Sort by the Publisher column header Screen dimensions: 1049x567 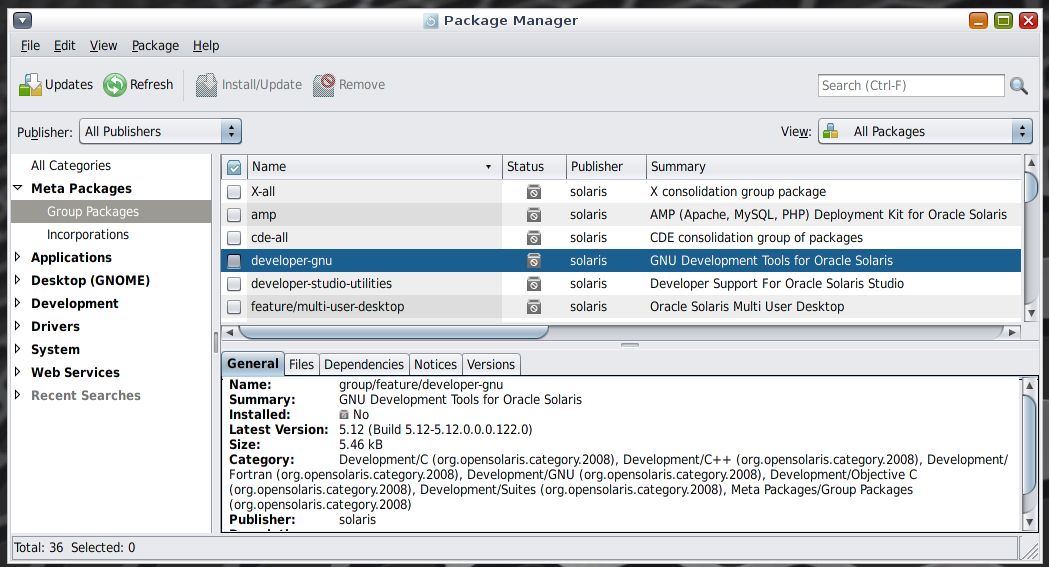pos(605,166)
